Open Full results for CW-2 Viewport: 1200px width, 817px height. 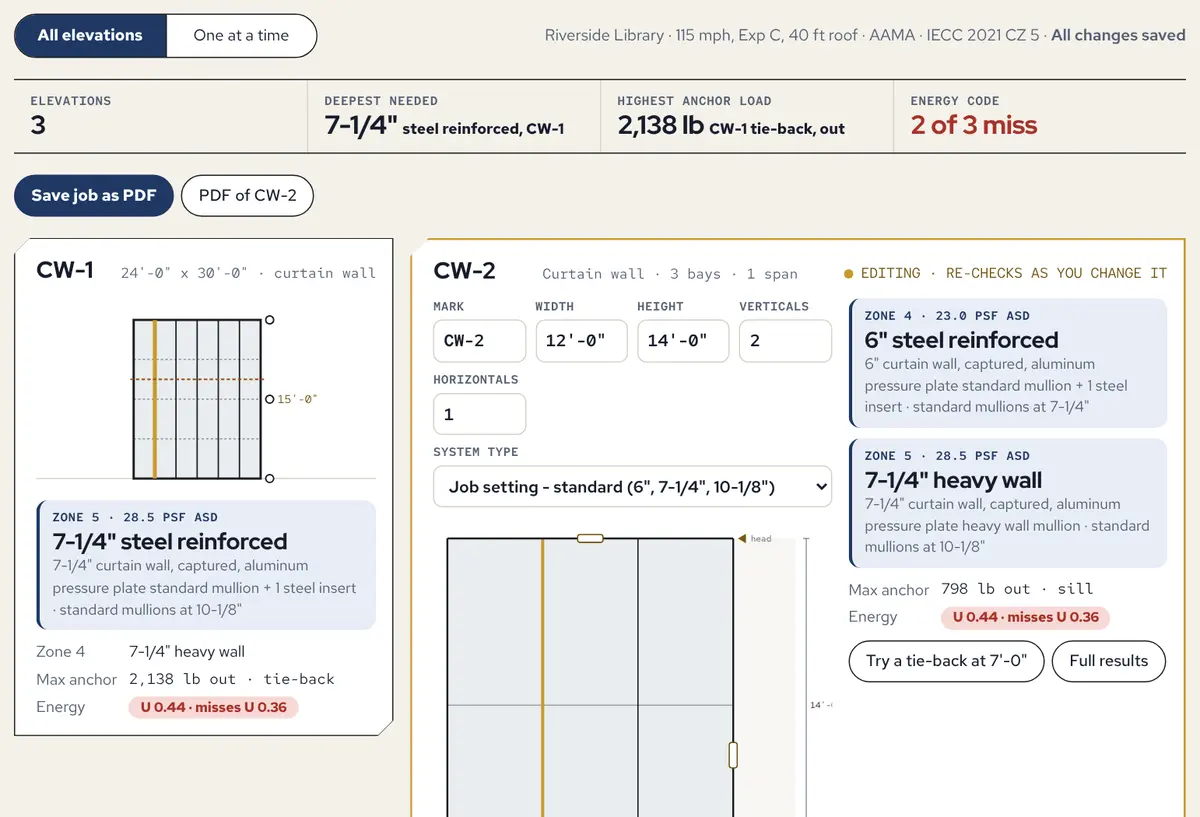coord(1109,661)
